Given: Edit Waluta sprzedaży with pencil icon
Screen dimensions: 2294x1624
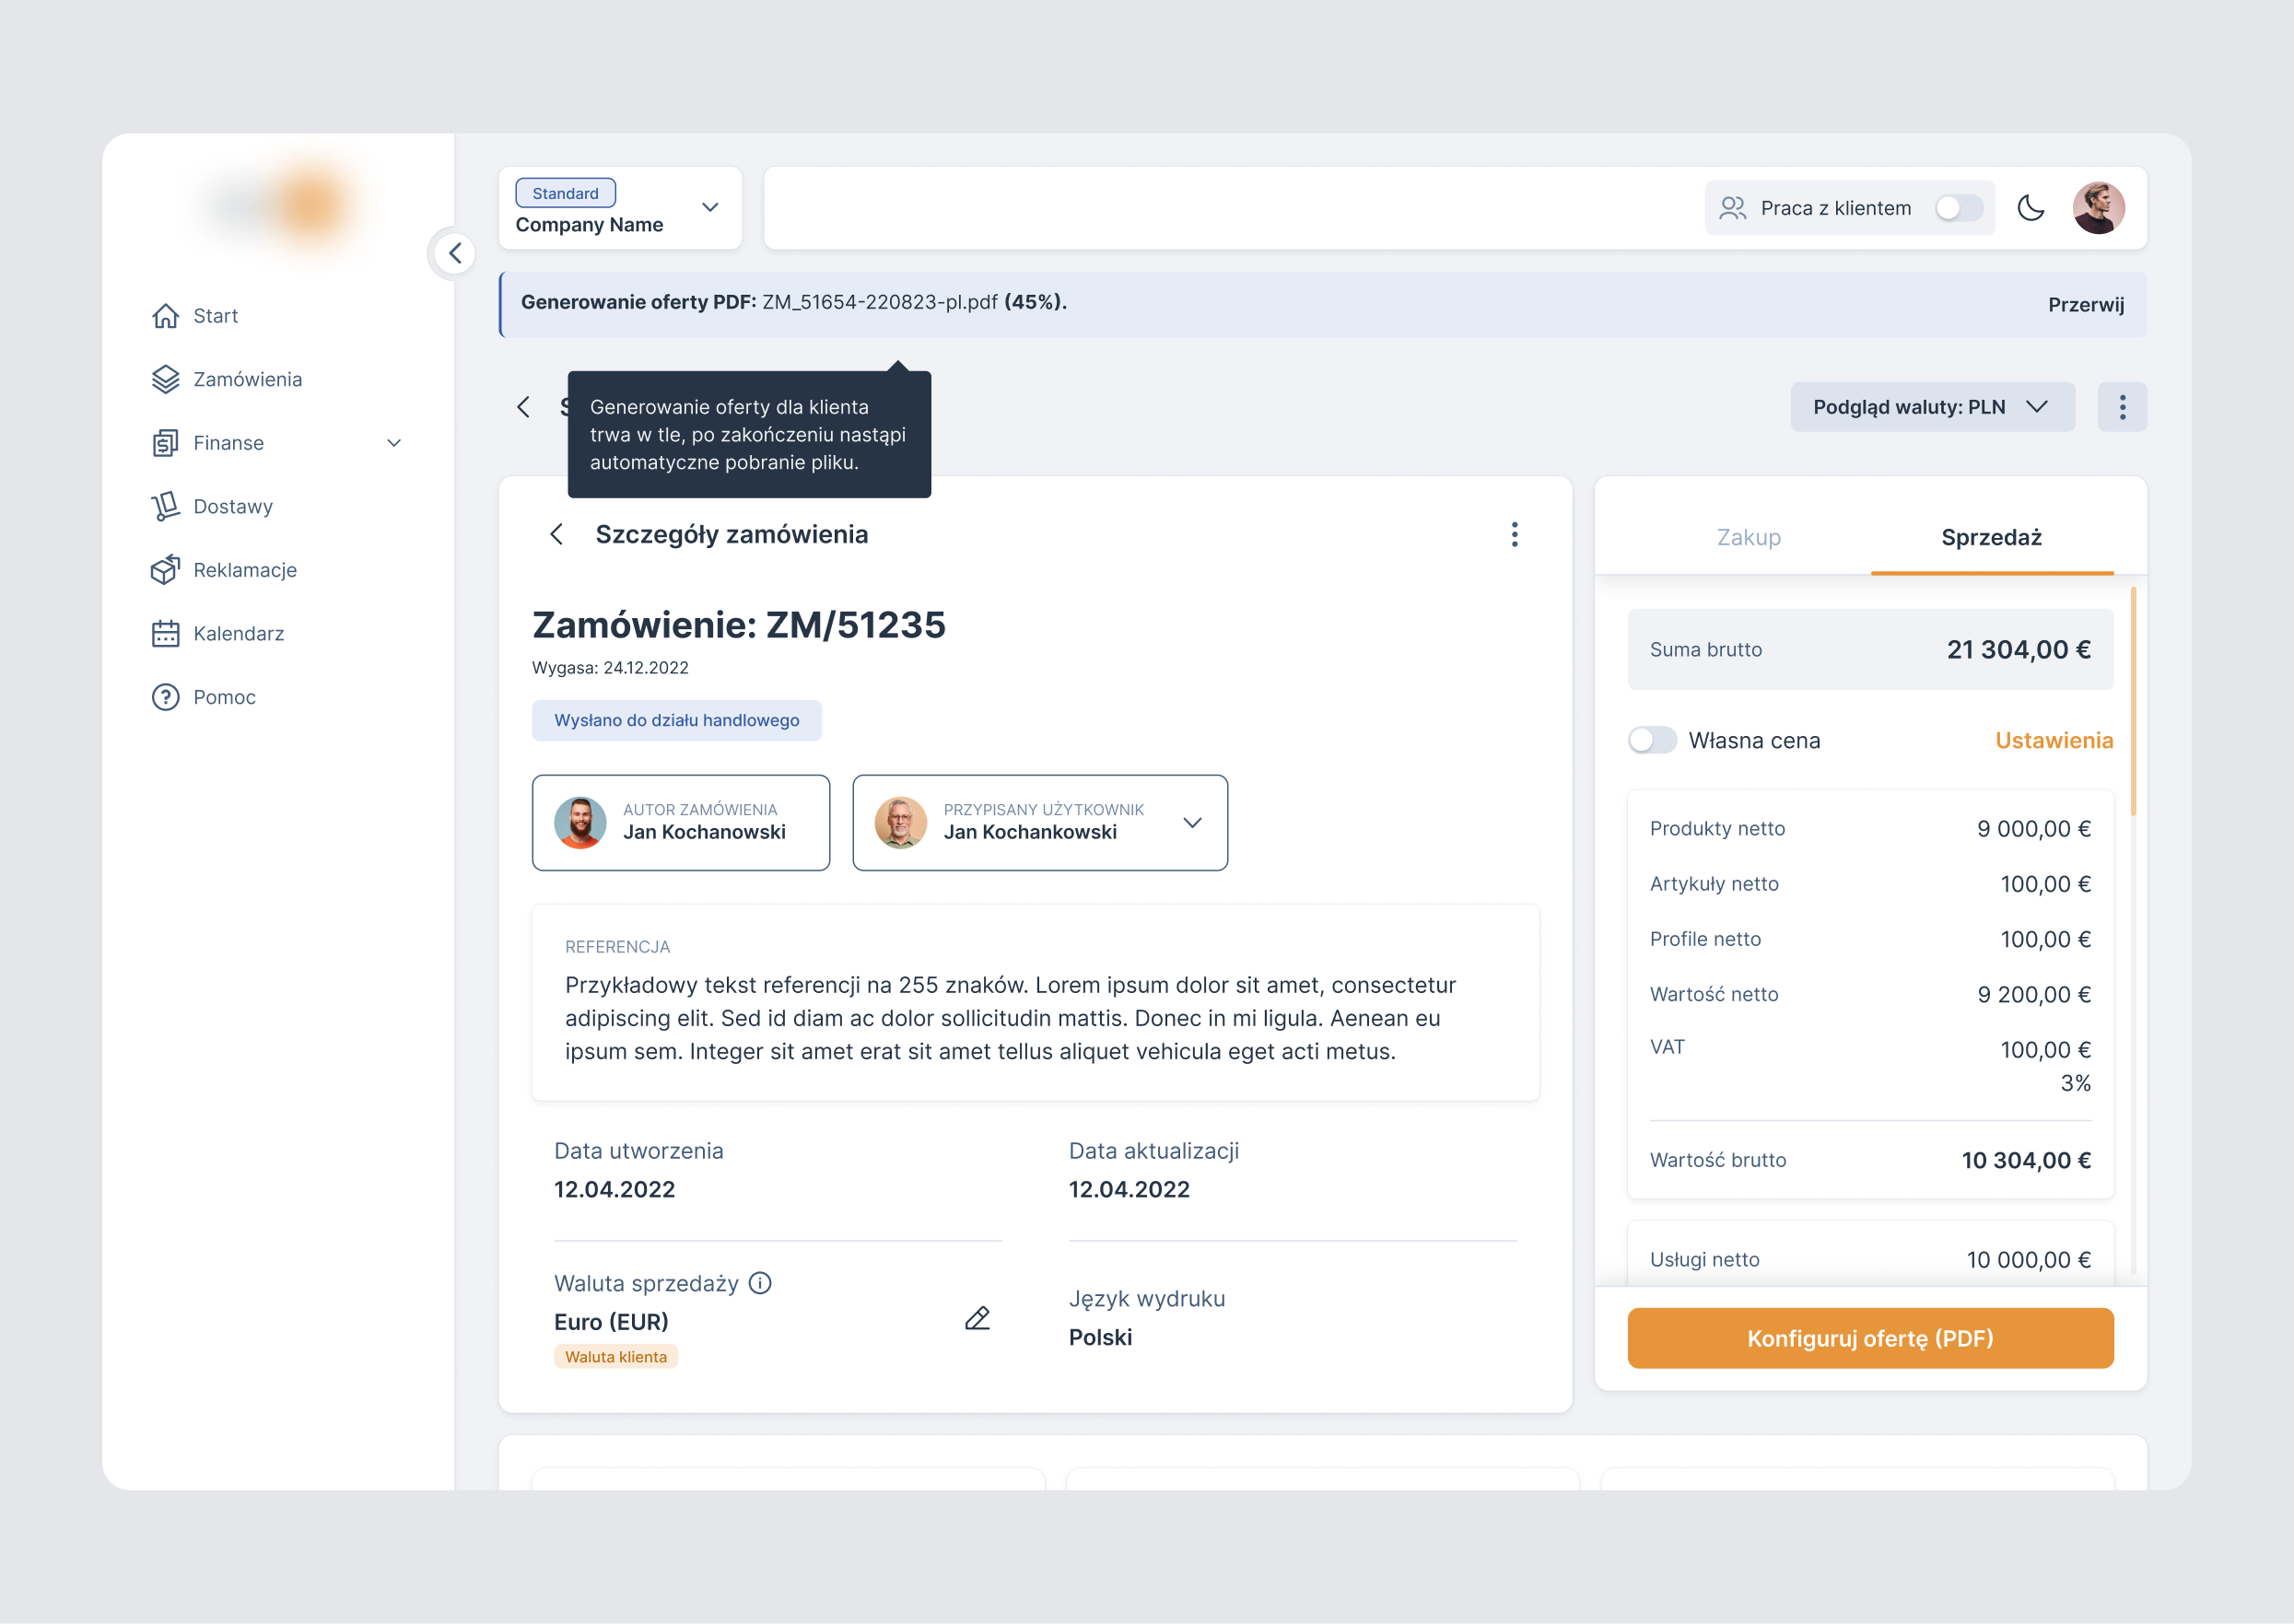Looking at the screenshot, I should 977,1319.
